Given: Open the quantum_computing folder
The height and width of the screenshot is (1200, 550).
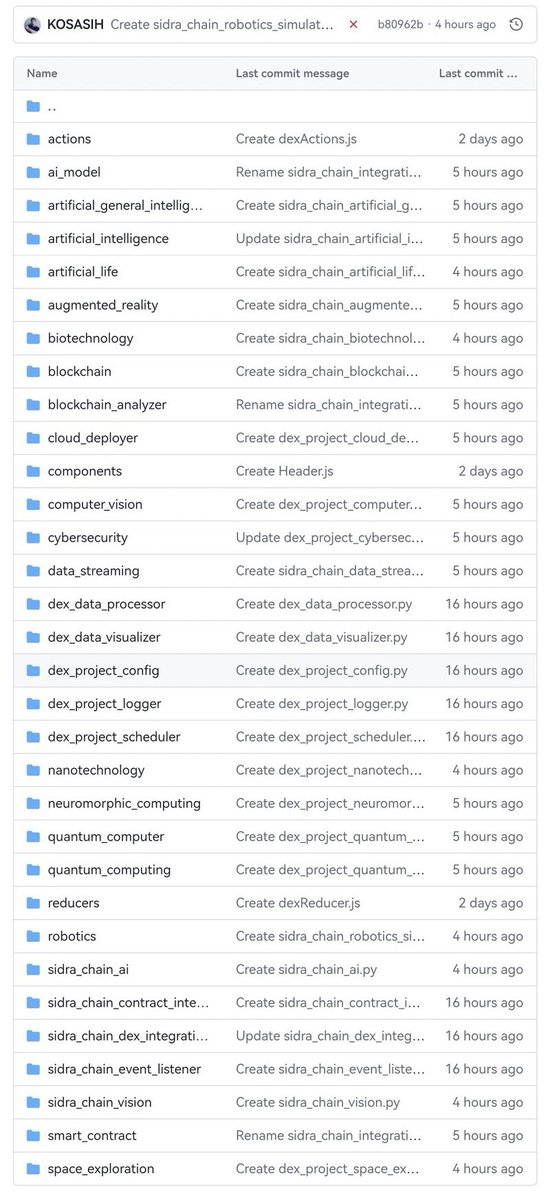Looking at the screenshot, I should (x=109, y=870).
